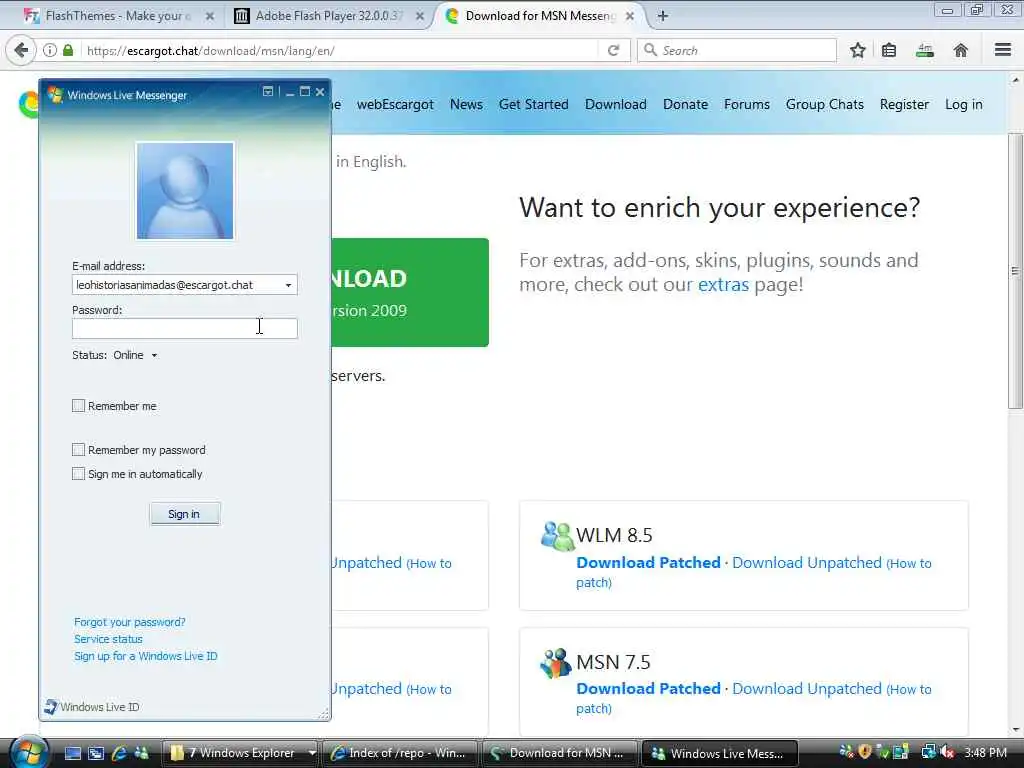Focus the Password input field
The width and height of the screenshot is (1024, 768).
pos(185,328)
